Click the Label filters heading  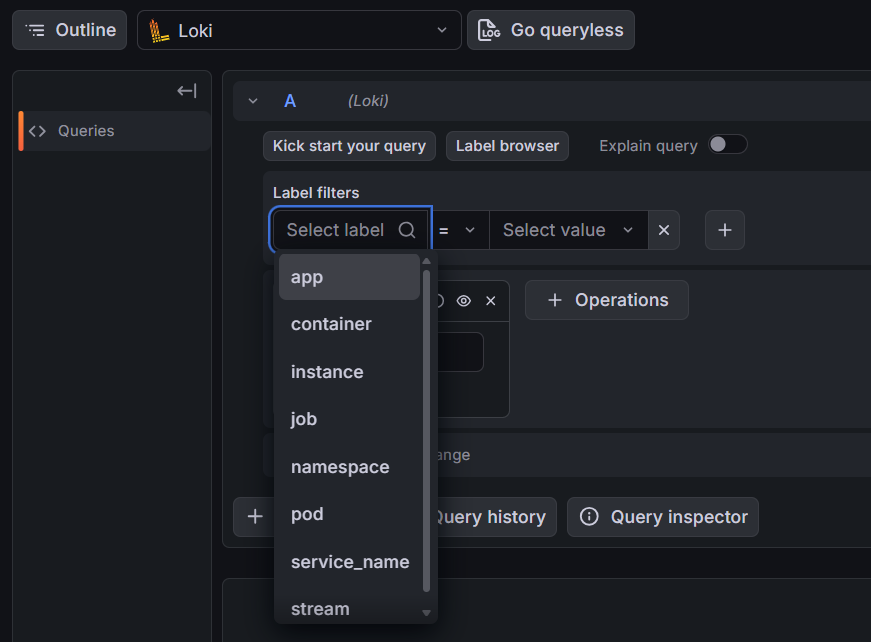point(316,193)
